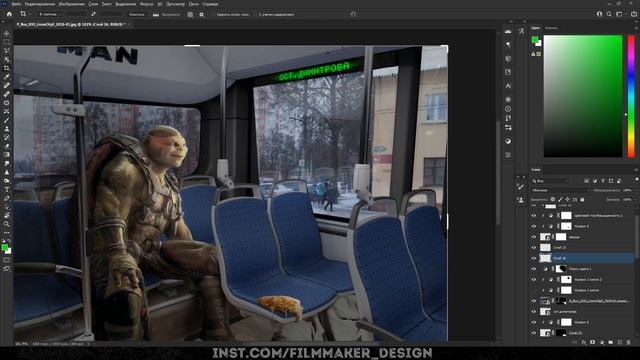The height and width of the screenshot is (360, 640).
Task: Select the Zoom tool
Action: pyautogui.click(x=7, y=224)
